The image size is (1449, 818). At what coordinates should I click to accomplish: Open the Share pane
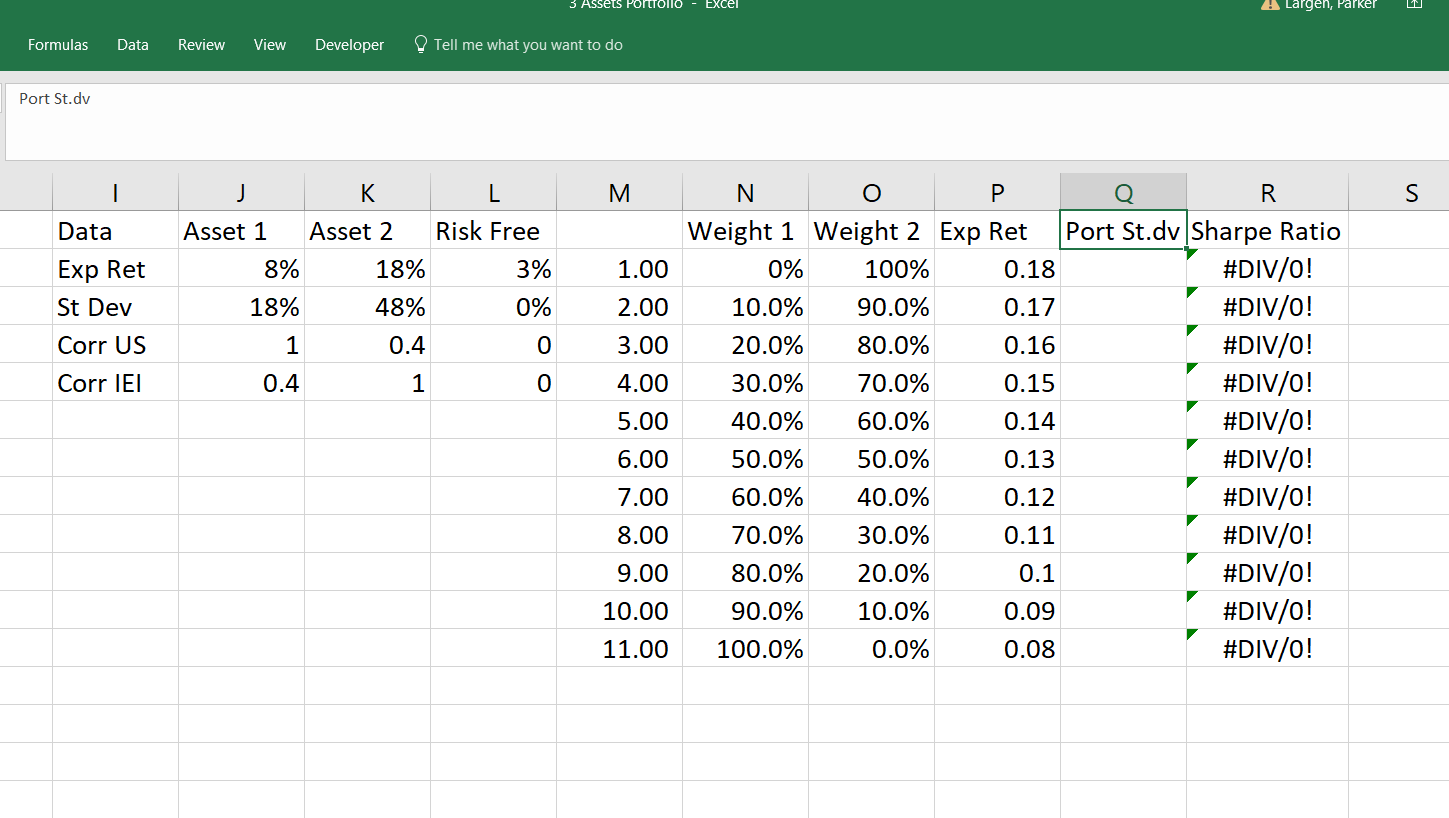[1414, 5]
